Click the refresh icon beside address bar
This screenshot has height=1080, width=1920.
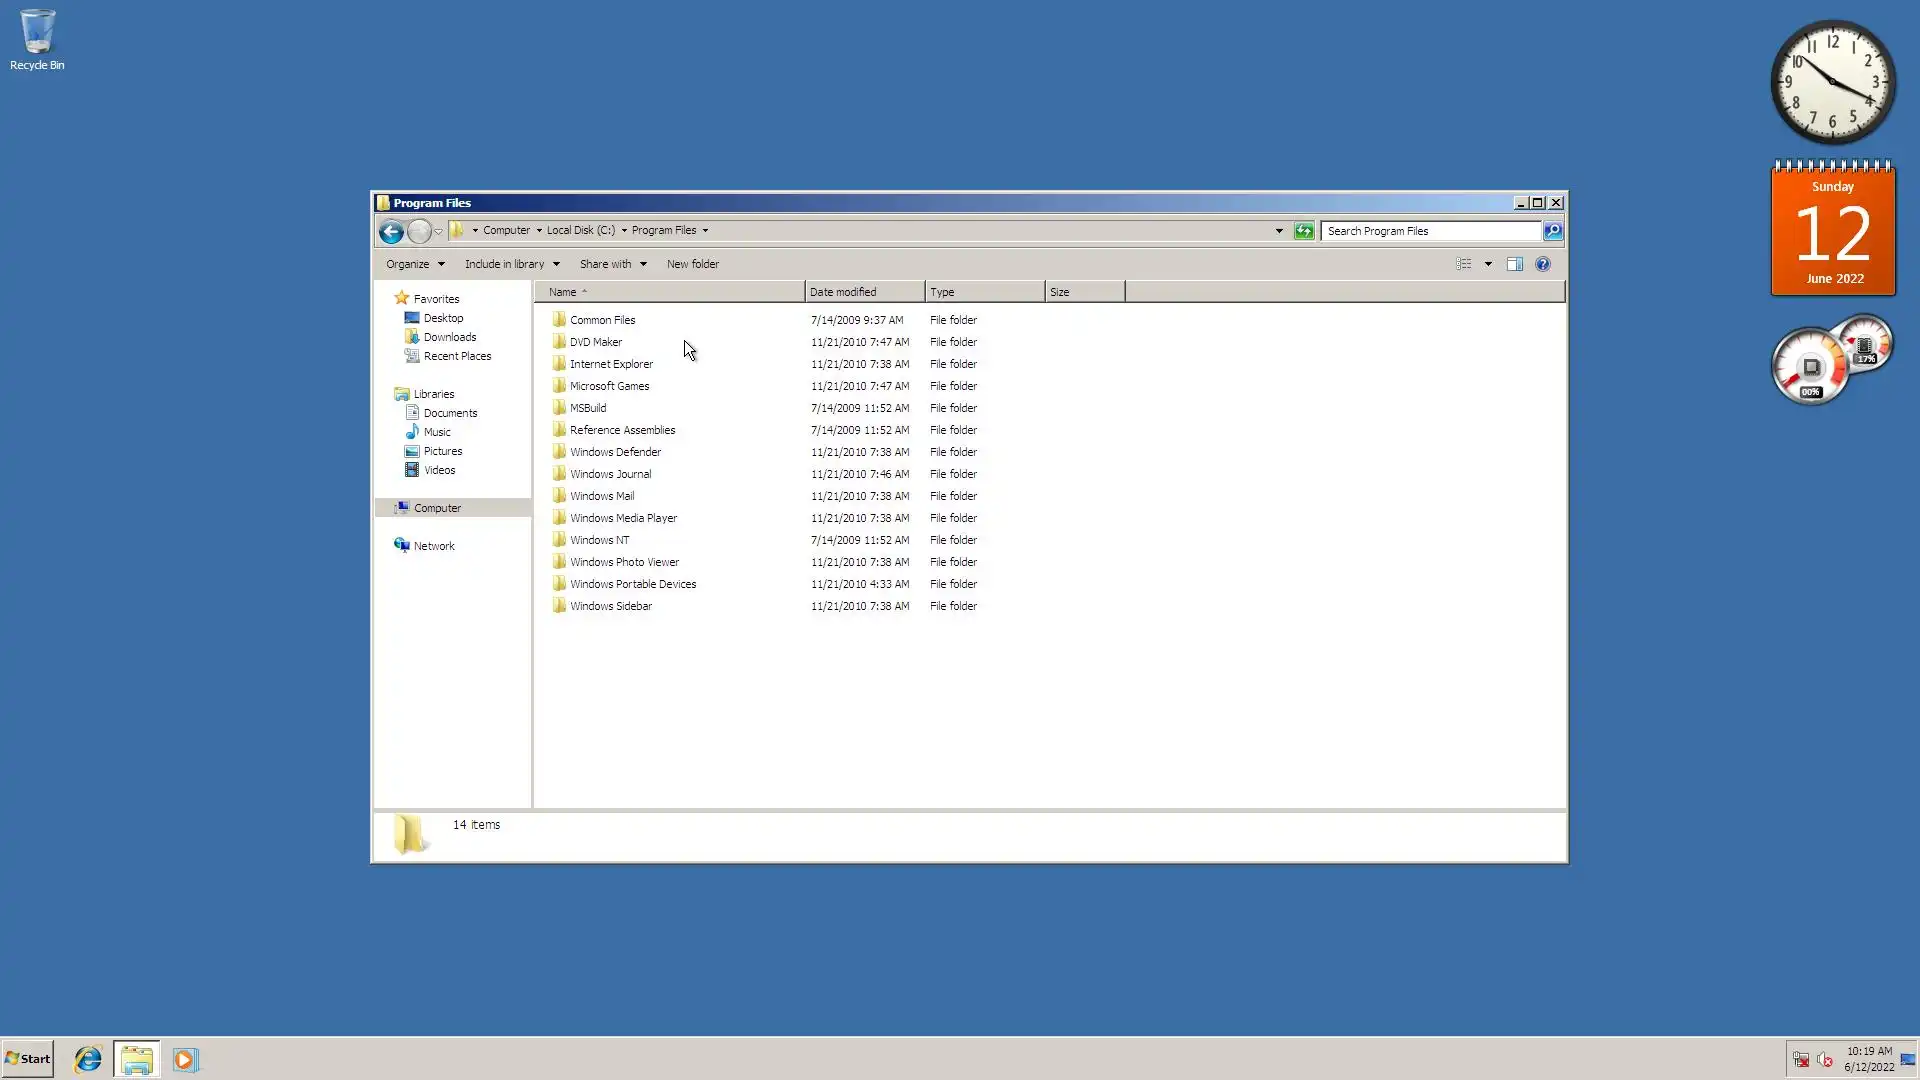pos(1303,231)
